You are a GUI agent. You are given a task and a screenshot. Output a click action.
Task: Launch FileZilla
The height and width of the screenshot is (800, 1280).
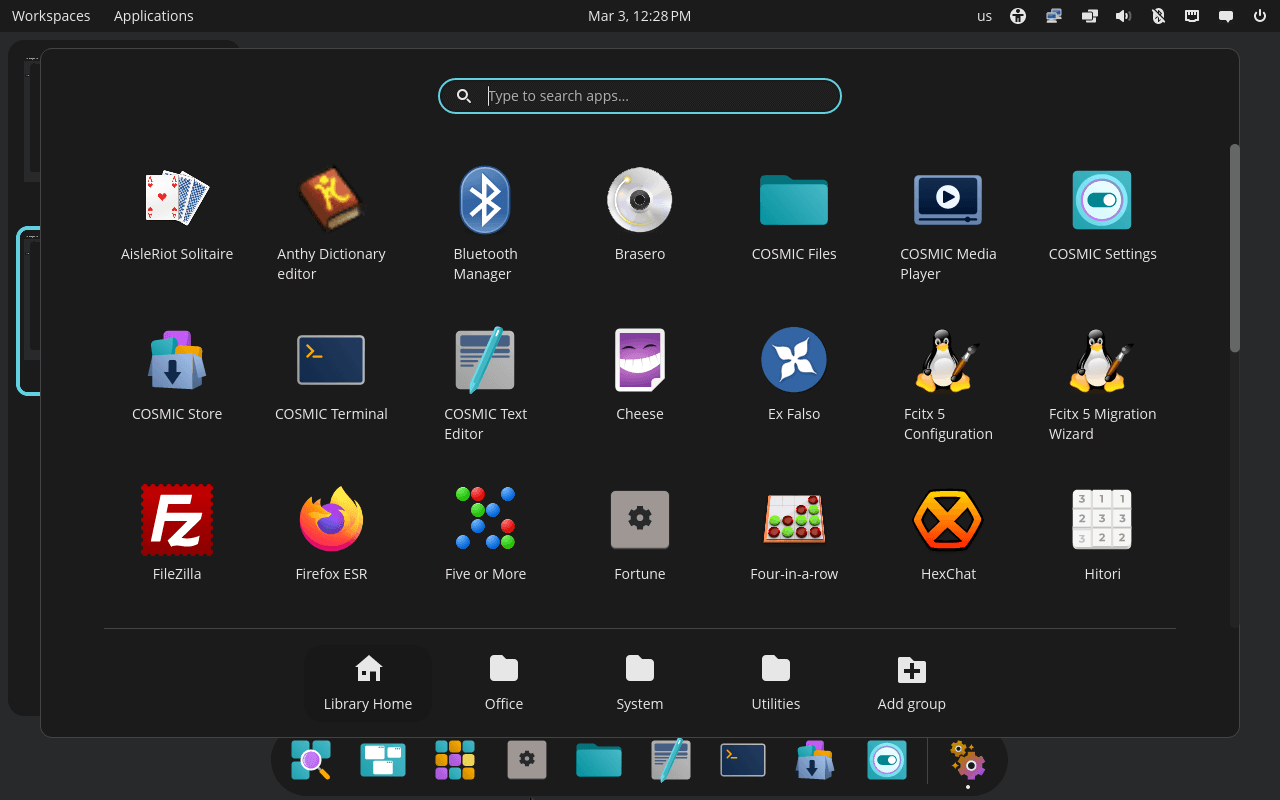tap(177, 520)
